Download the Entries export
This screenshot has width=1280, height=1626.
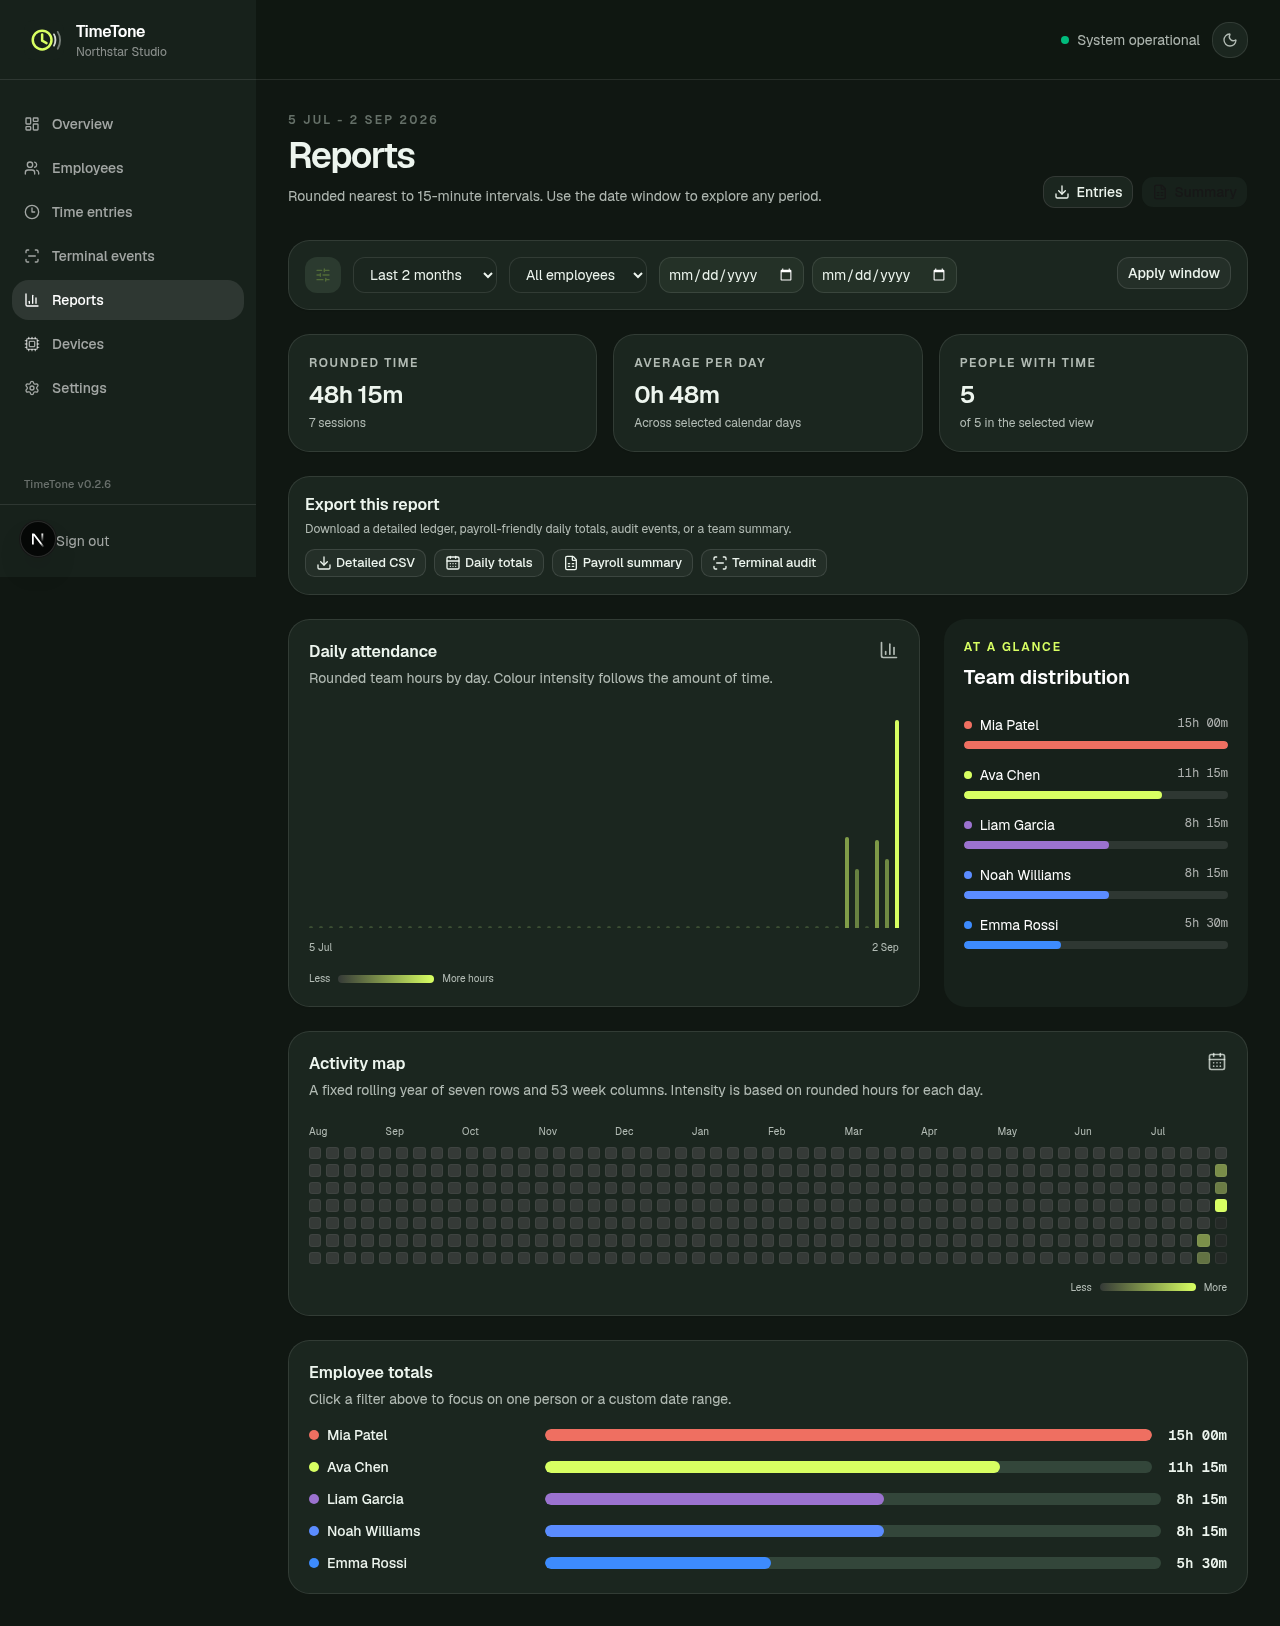coord(1088,192)
